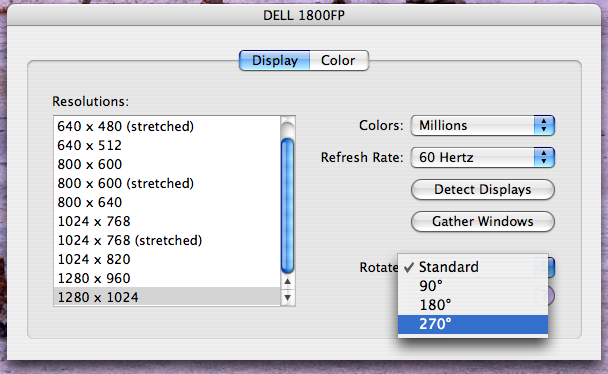The width and height of the screenshot is (608, 374).
Task: Select resolution 640 x 480 (stretched)
Action: 167,126
